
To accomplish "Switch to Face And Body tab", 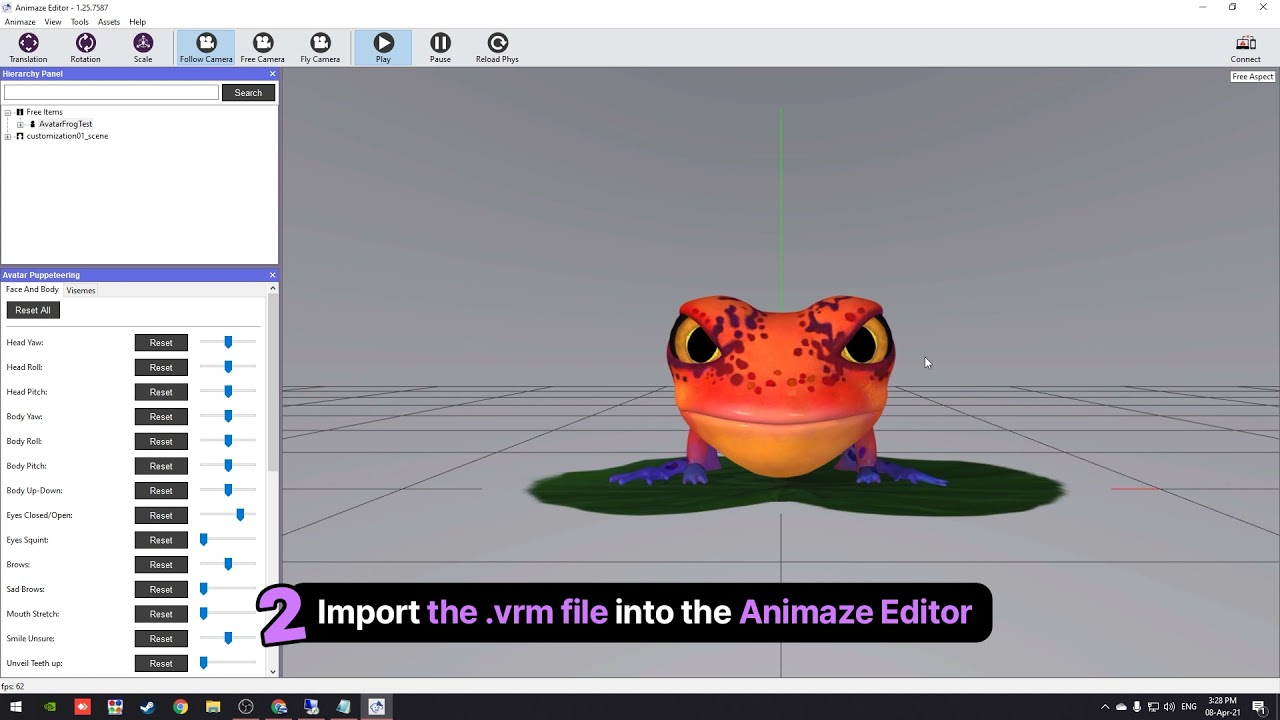I will pyautogui.click(x=32, y=290).
